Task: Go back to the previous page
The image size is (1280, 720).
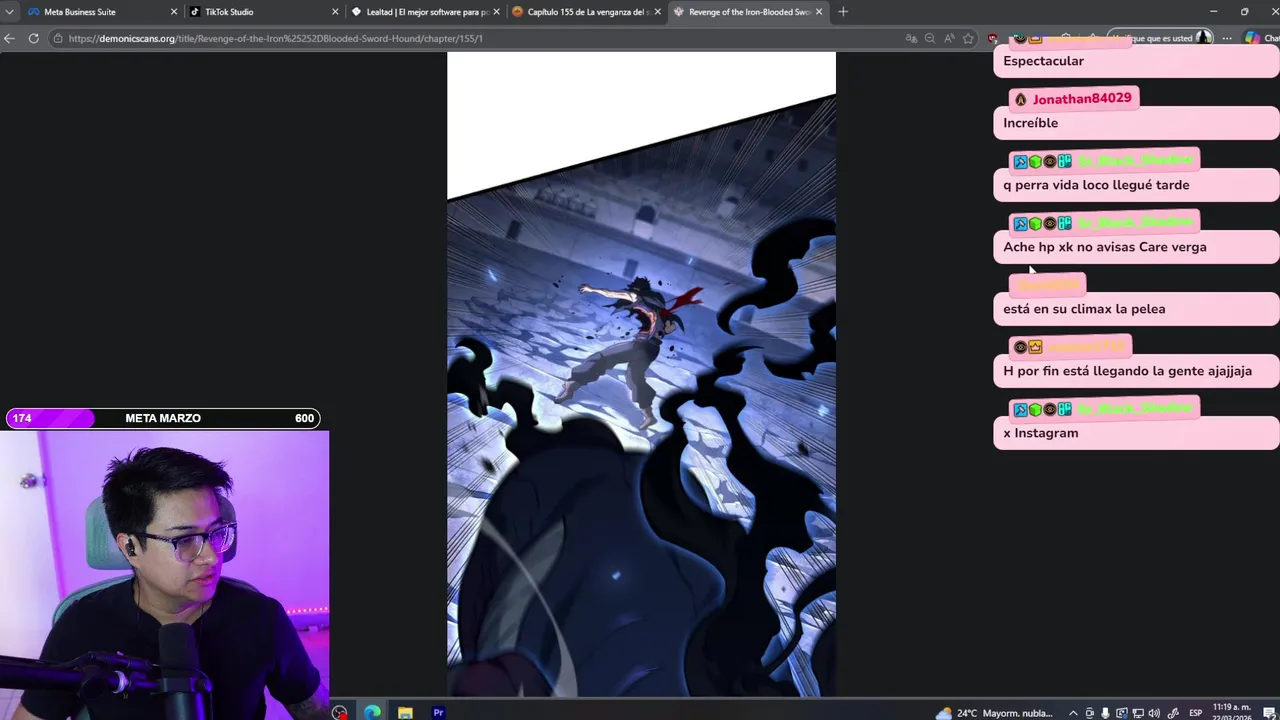Action: click(x=9, y=38)
